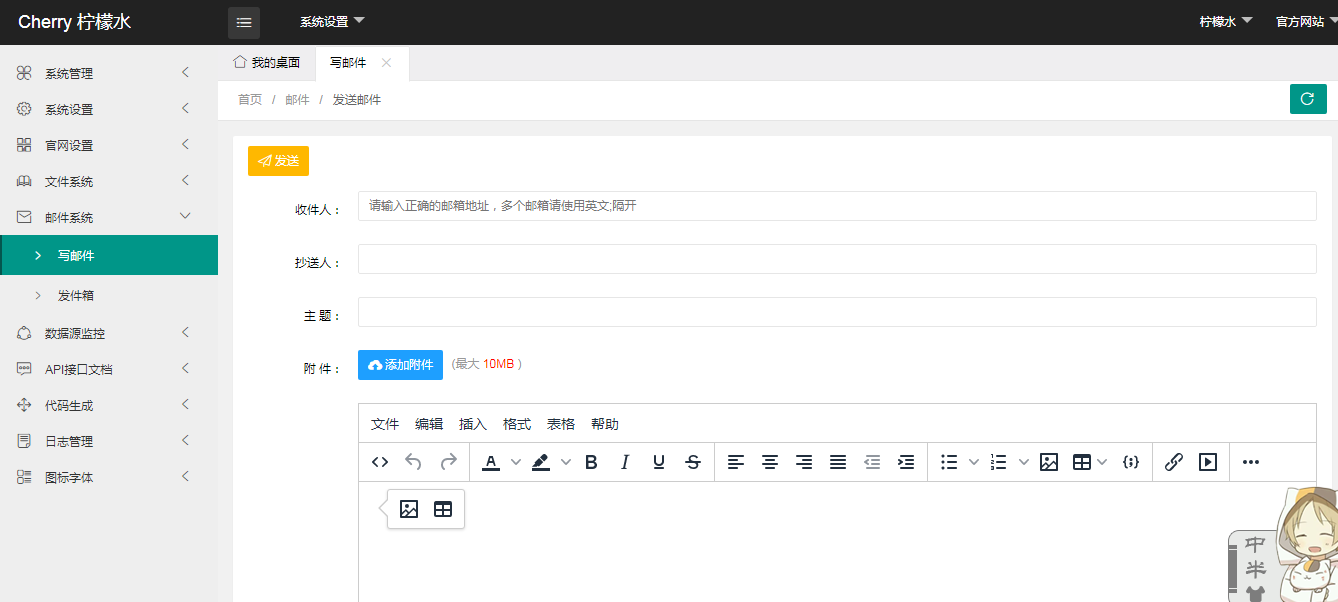1338x602 pixels.
Task: Show more toolbar options via ellipsis
Action: click(x=1251, y=462)
